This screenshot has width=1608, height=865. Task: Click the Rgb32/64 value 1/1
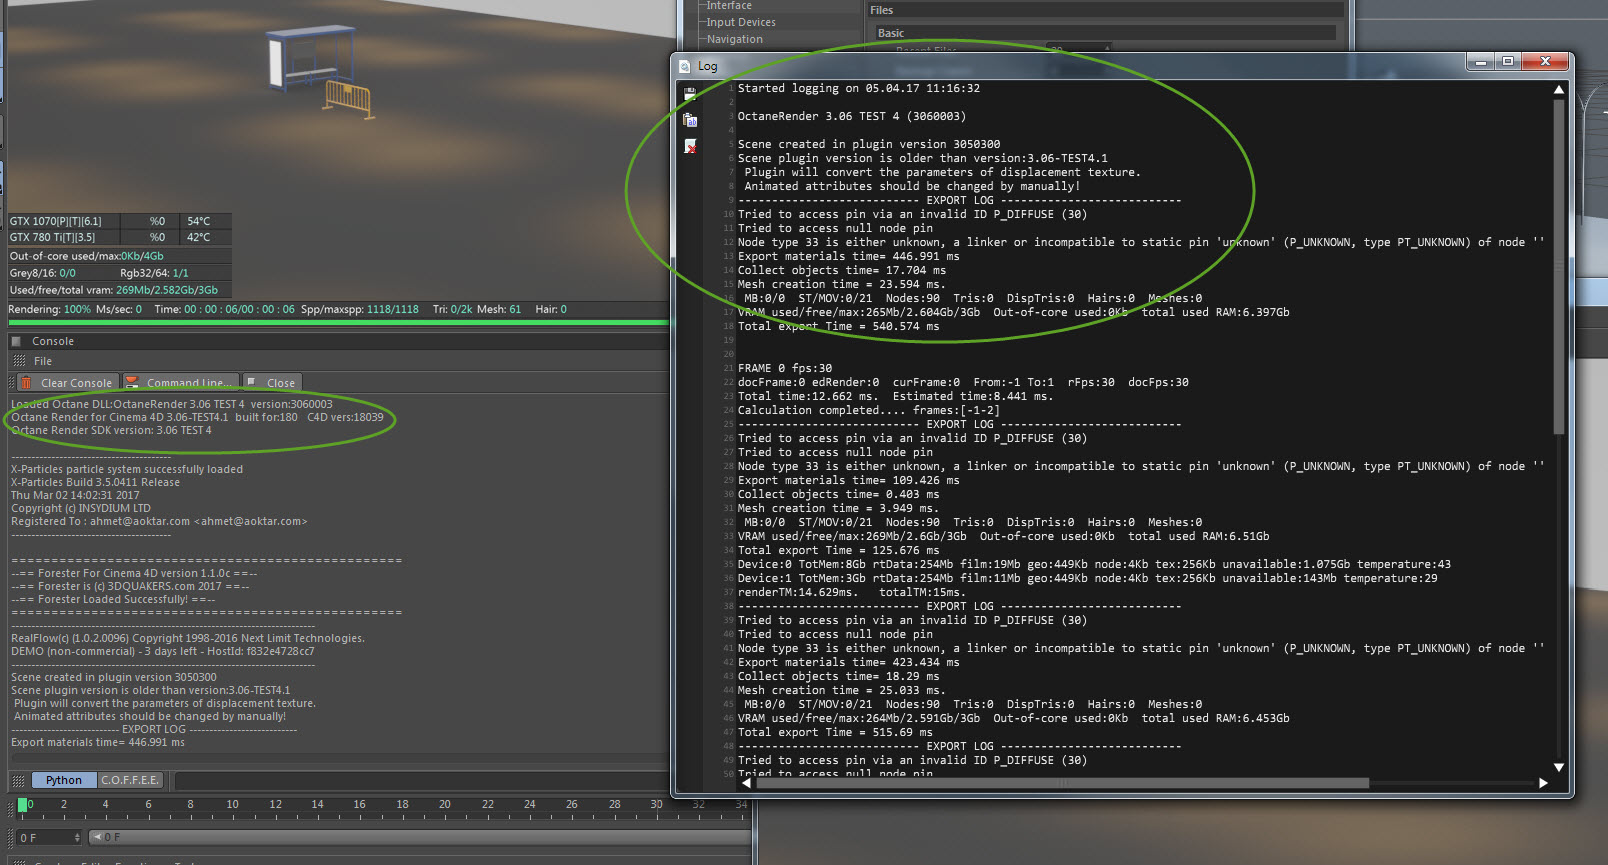pyautogui.click(x=180, y=273)
